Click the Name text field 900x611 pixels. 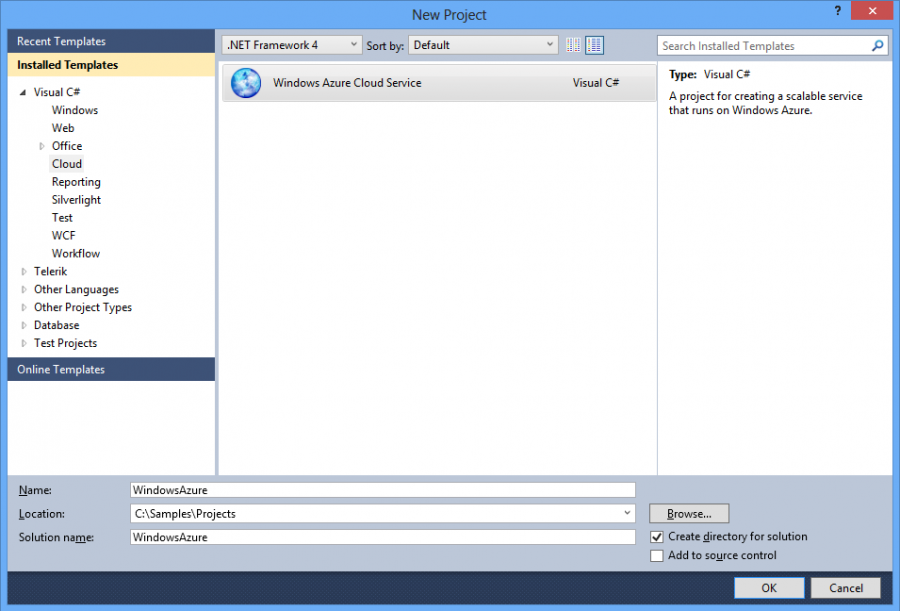[x=383, y=490]
